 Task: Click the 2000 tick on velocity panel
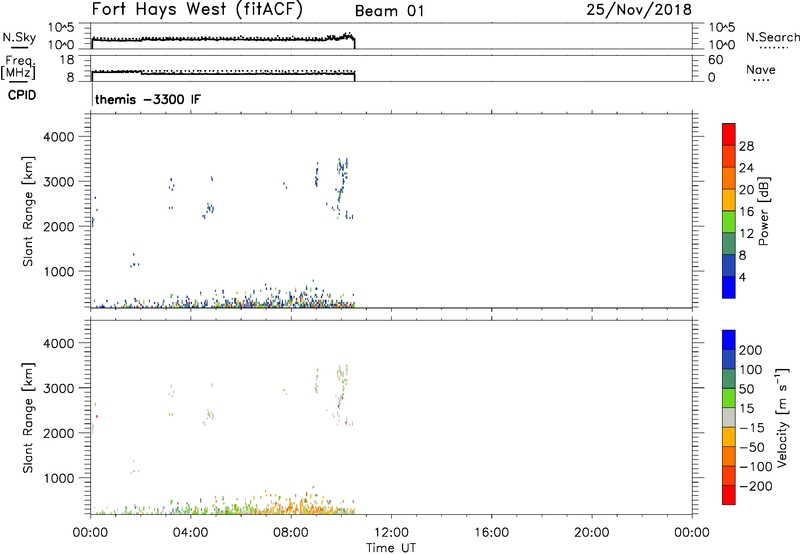click(58, 433)
